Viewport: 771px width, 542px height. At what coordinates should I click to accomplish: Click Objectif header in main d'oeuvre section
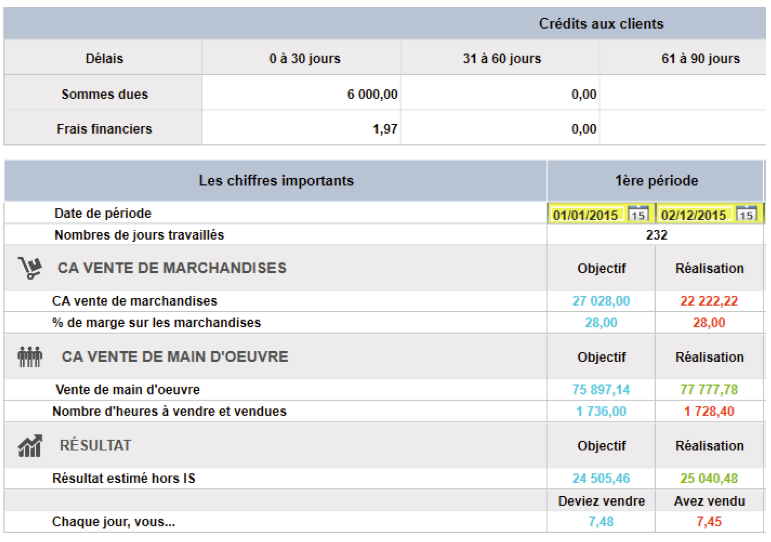[x=602, y=357]
